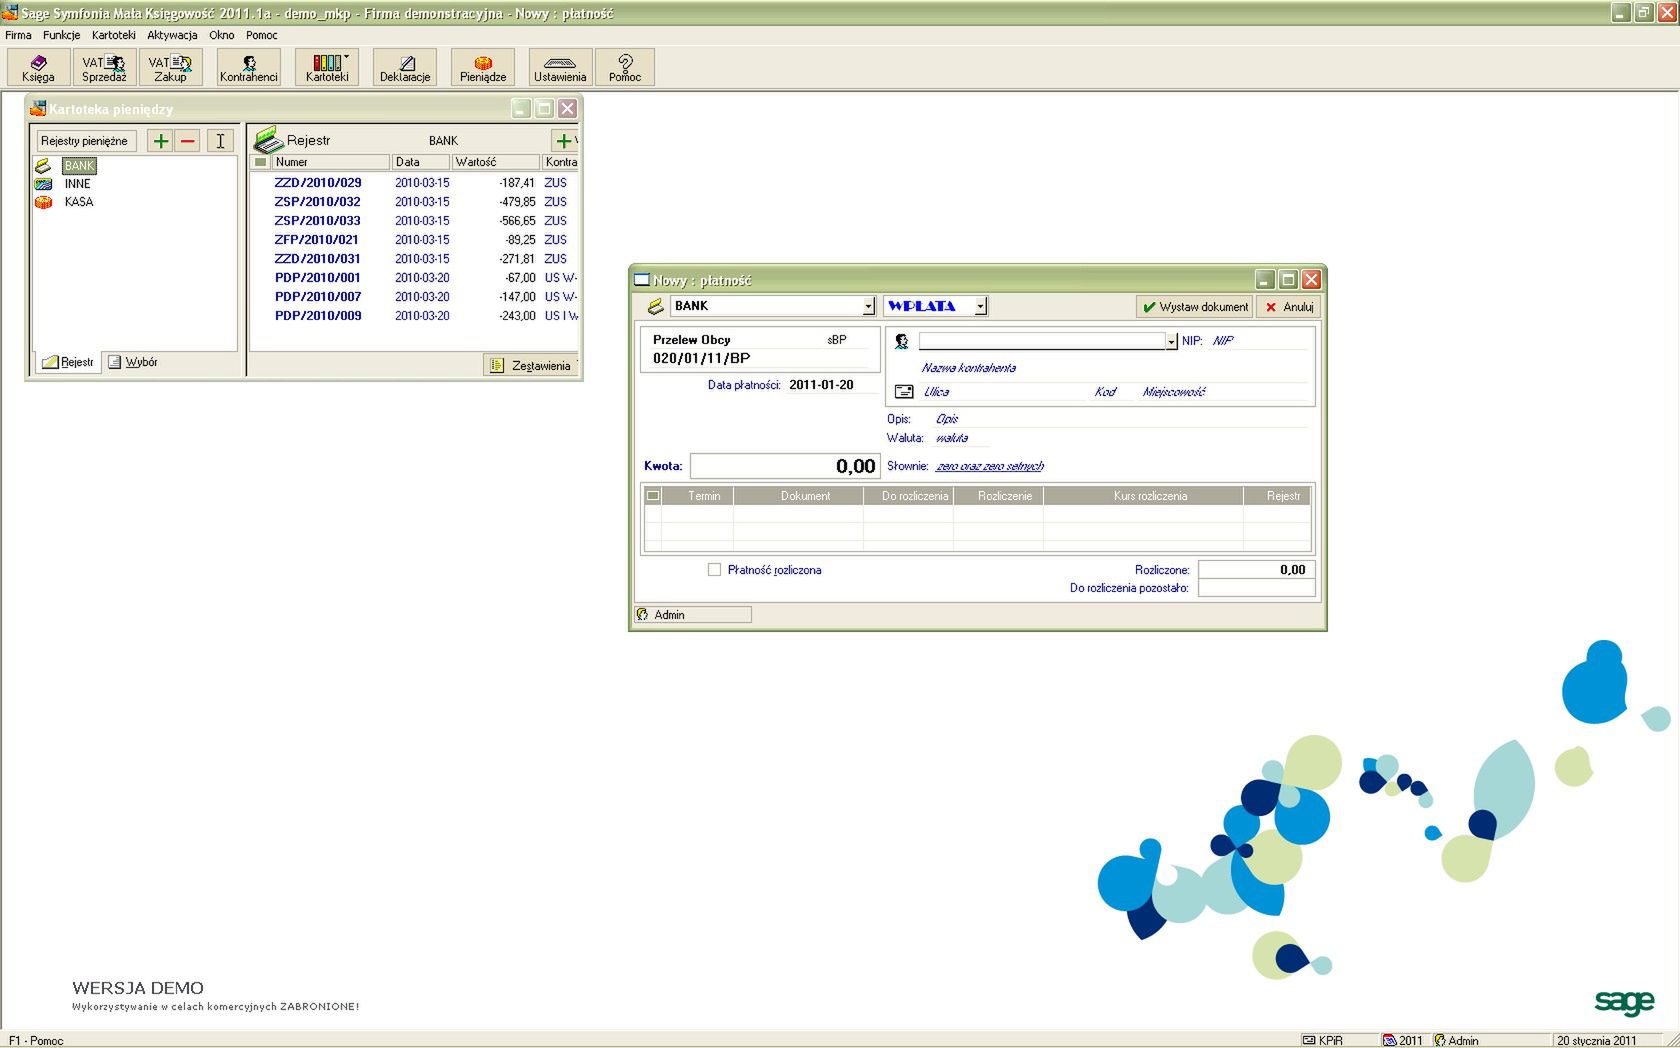Click the select-all box in Numer list header

(261, 162)
